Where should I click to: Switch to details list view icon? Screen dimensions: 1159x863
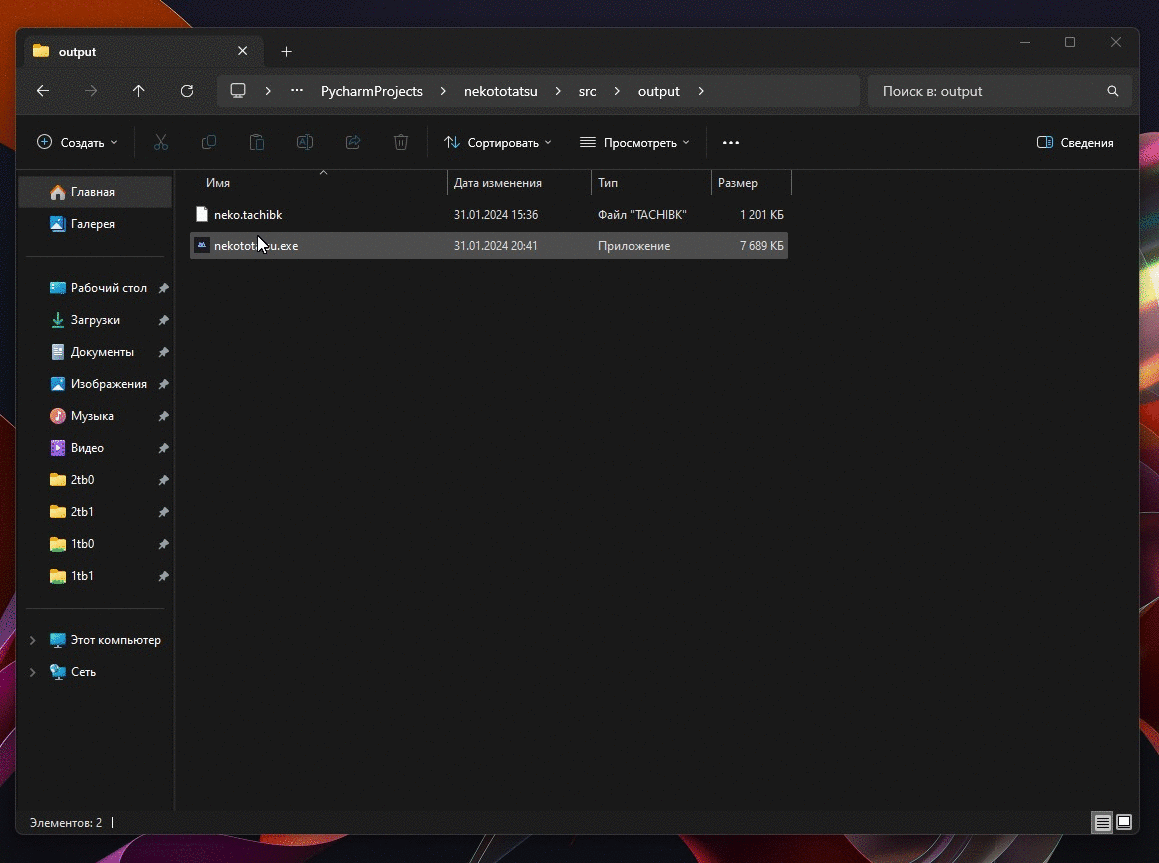tap(1102, 822)
